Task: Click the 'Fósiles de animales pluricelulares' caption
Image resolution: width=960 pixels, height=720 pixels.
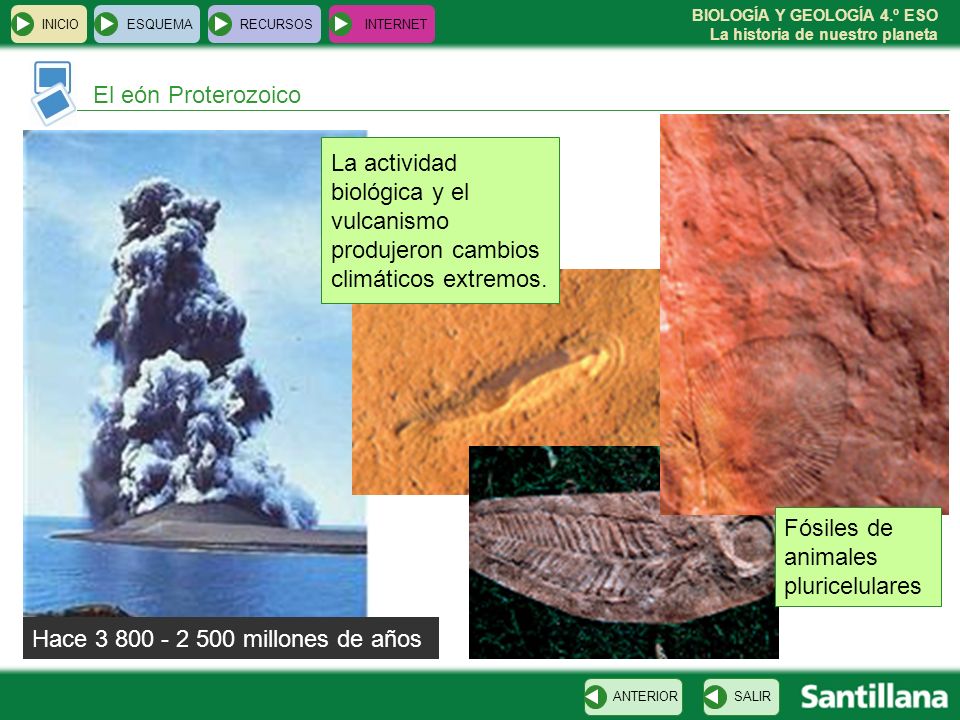Action: 858,557
